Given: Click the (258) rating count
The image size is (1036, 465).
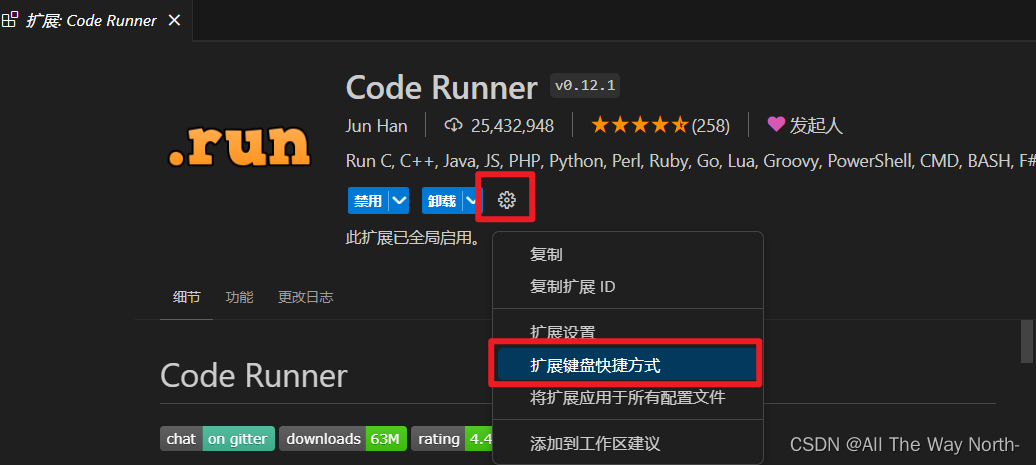Looking at the screenshot, I should click(x=711, y=125).
